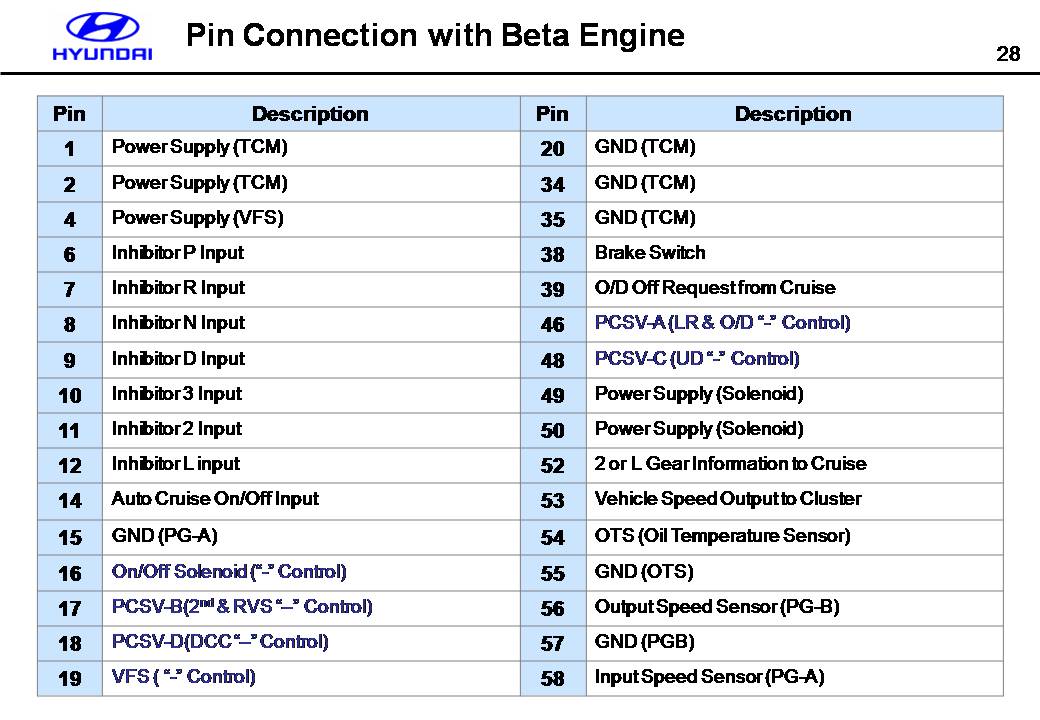Click the Auto Cruise On/Off Input cell
The width and height of the screenshot is (1040, 720).
(215, 499)
